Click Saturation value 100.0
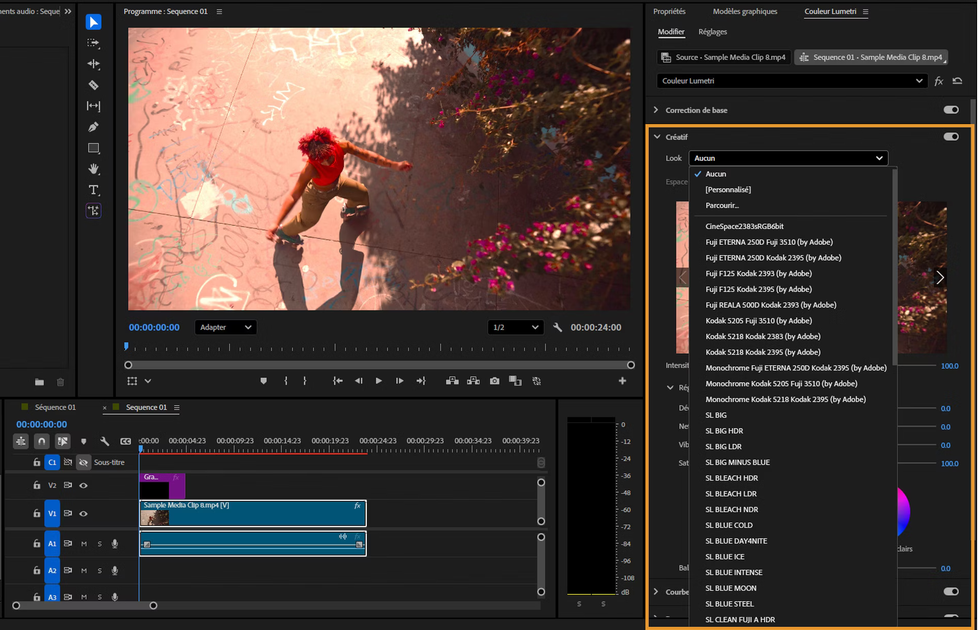Screen dimensions: 978x631 [949, 464]
